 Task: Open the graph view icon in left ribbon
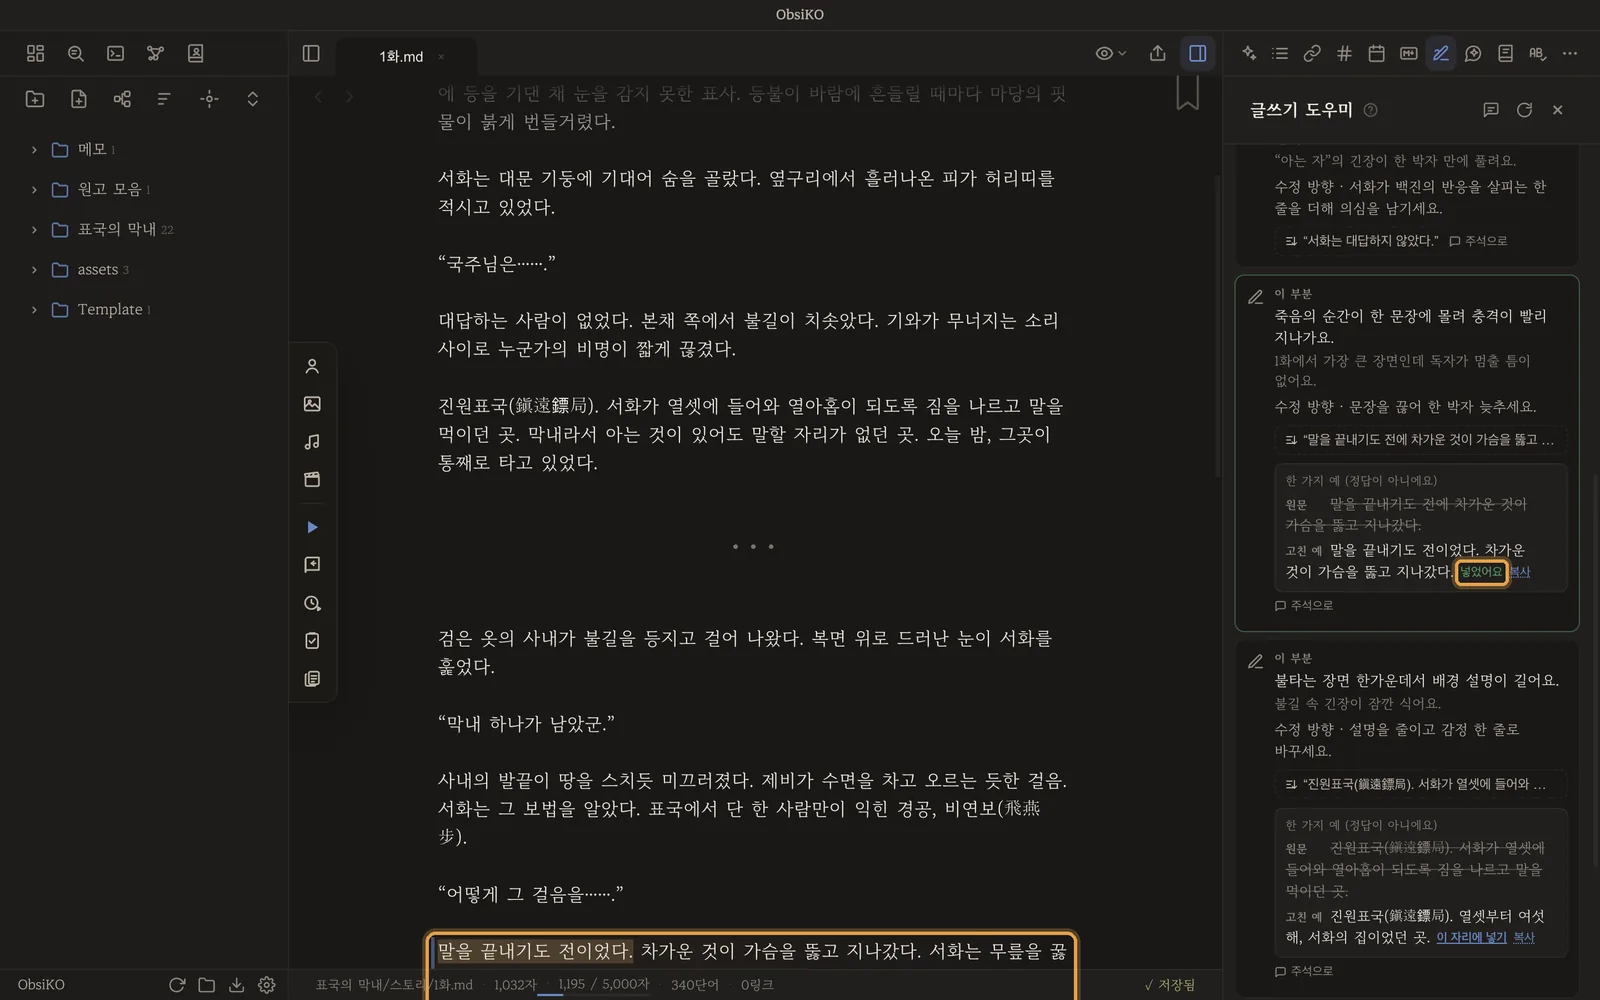[155, 53]
